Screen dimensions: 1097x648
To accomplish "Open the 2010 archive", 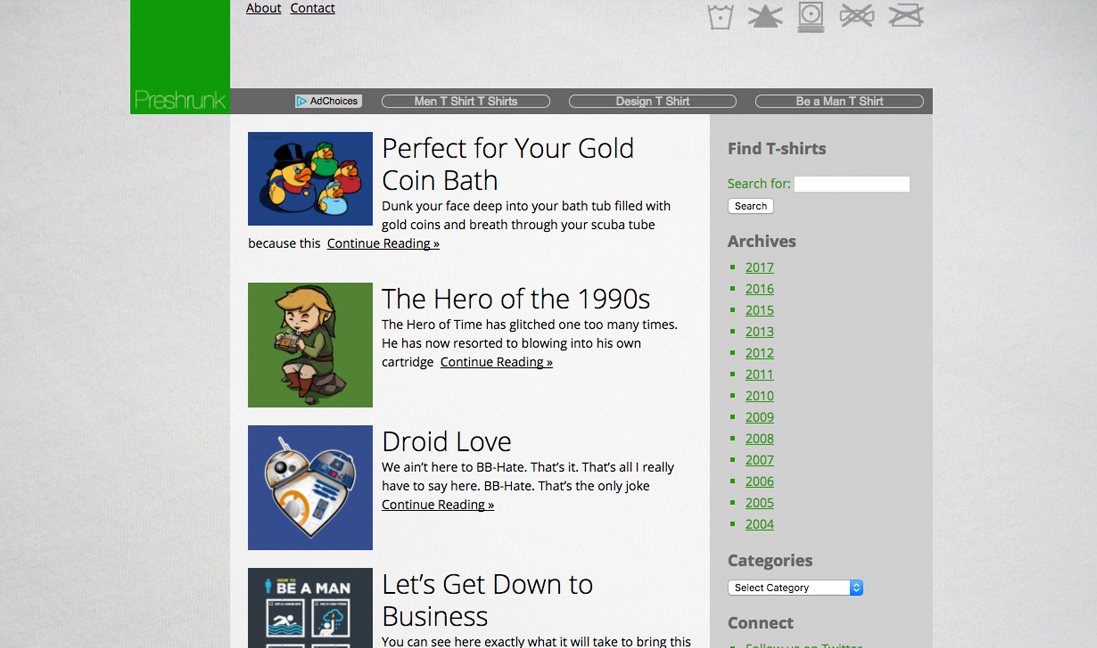I will [759, 396].
